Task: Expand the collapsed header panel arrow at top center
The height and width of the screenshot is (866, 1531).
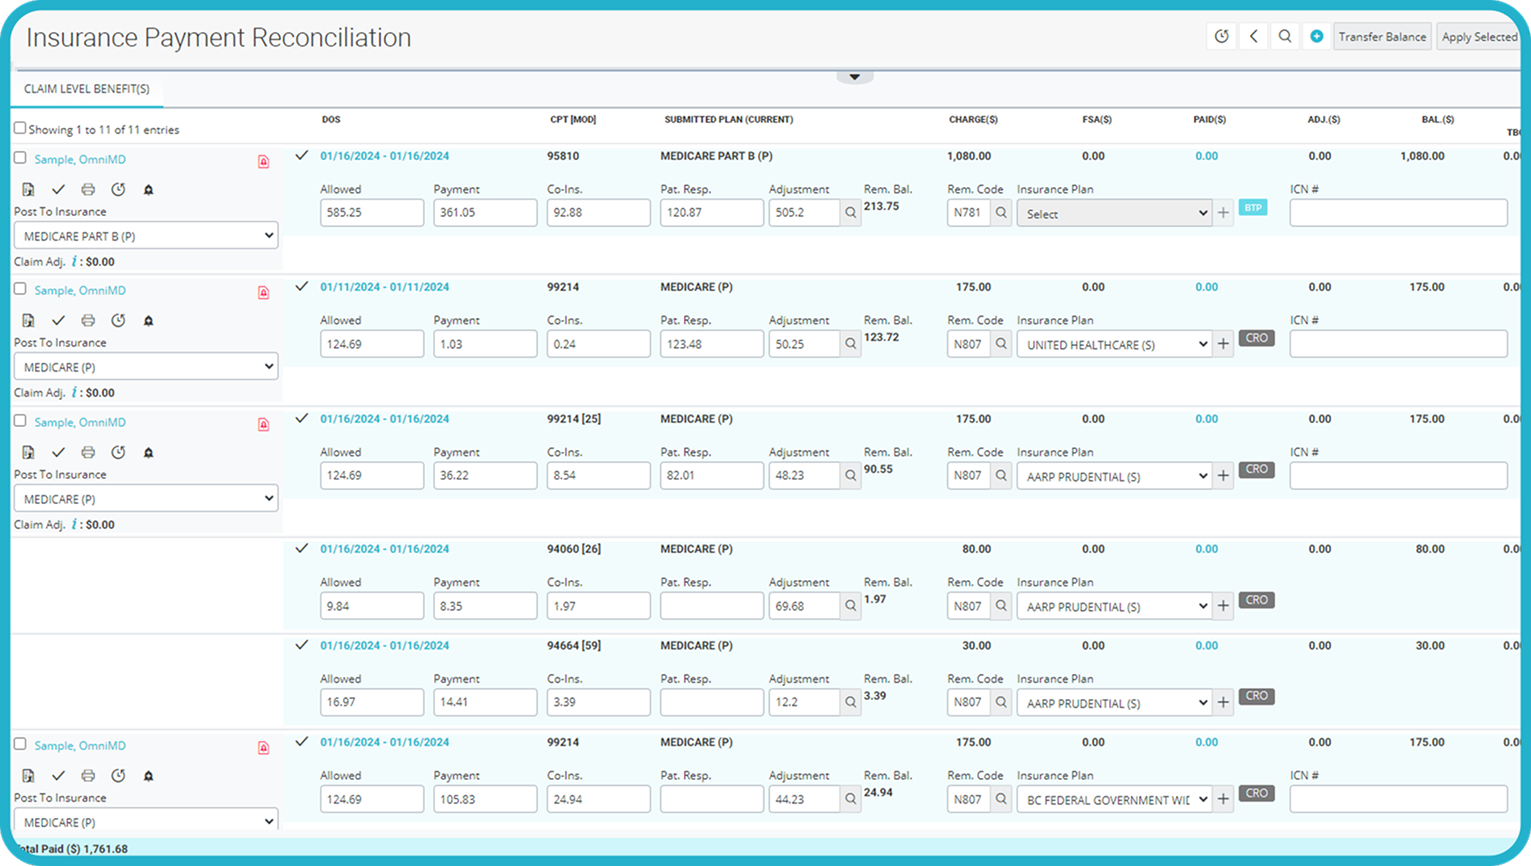Action: pos(854,77)
